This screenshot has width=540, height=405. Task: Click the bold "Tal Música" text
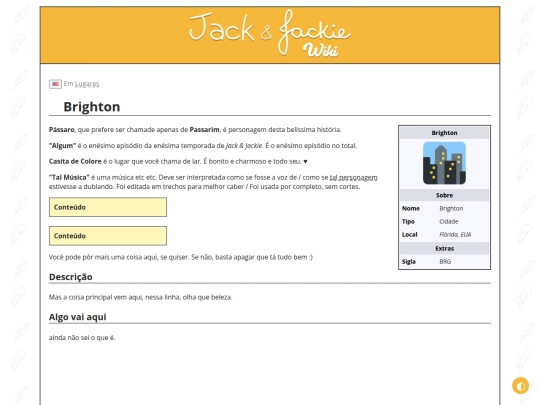(x=69, y=177)
